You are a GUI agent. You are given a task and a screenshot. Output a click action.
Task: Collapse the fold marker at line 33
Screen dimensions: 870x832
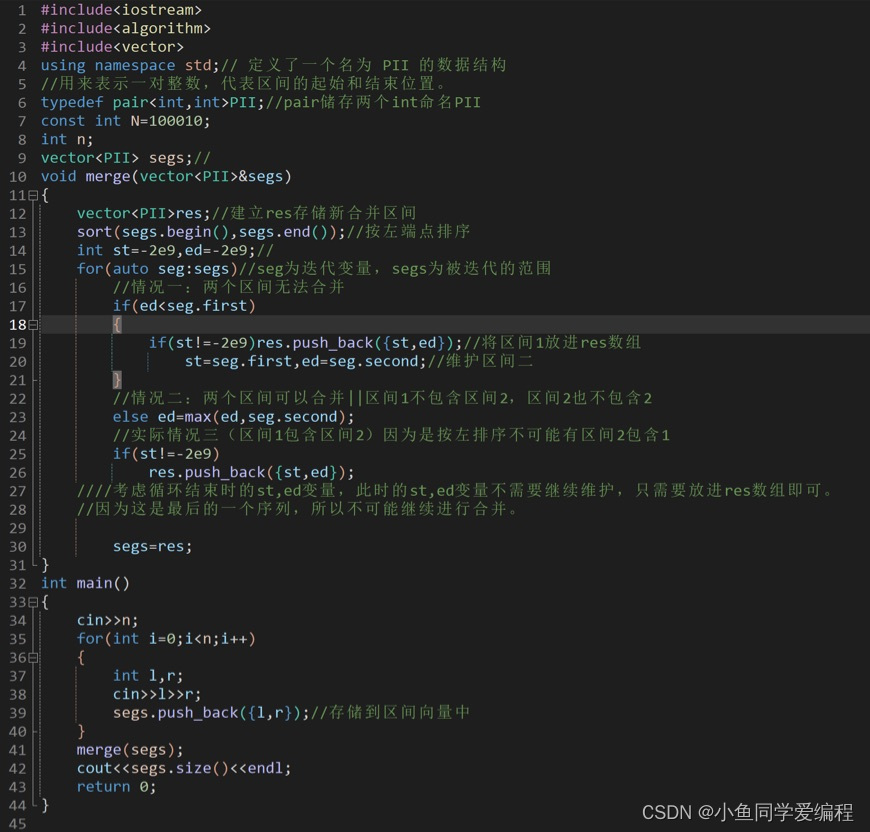point(33,602)
